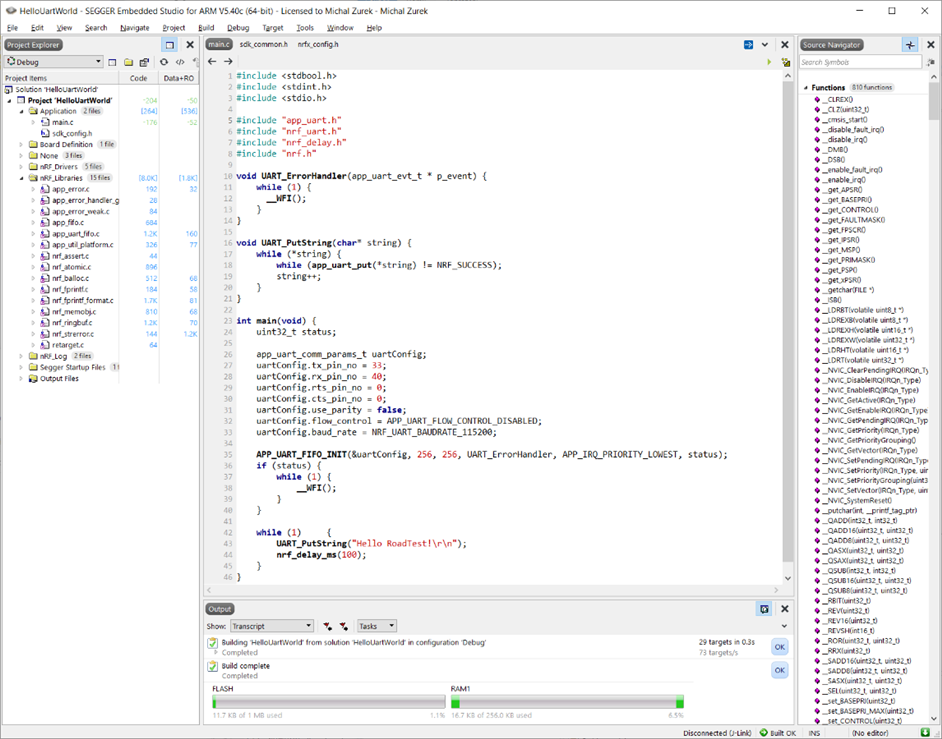
Task: Click OK beside the Build complete message
Action: point(779,670)
